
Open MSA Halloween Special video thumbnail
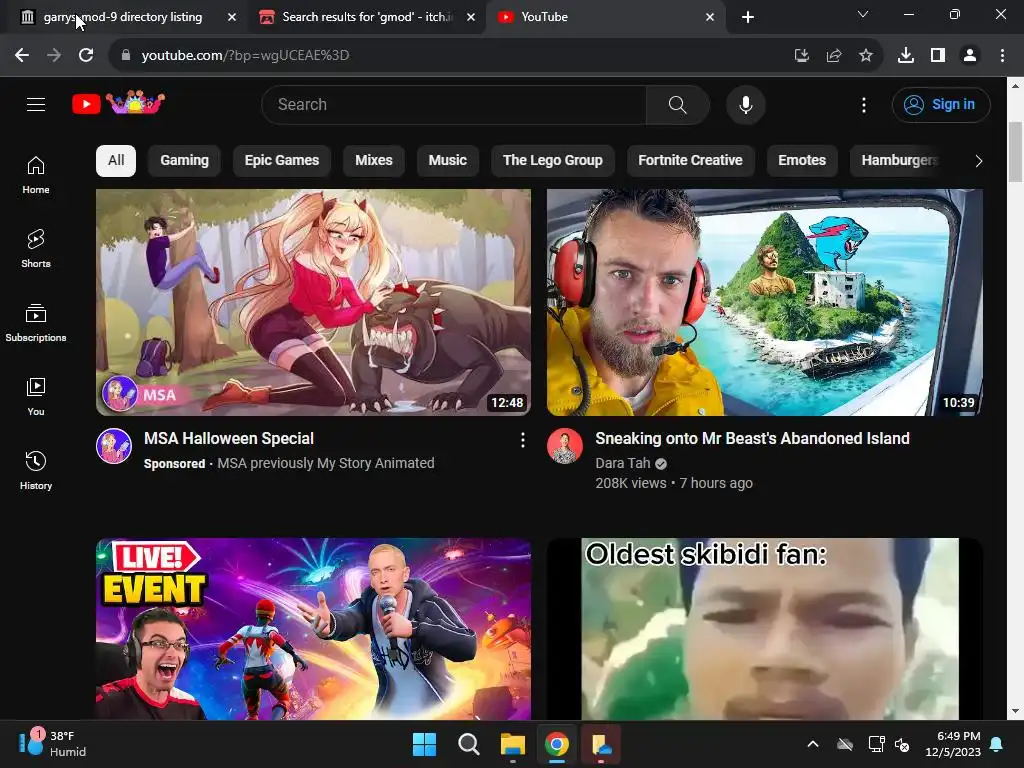click(x=313, y=302)
